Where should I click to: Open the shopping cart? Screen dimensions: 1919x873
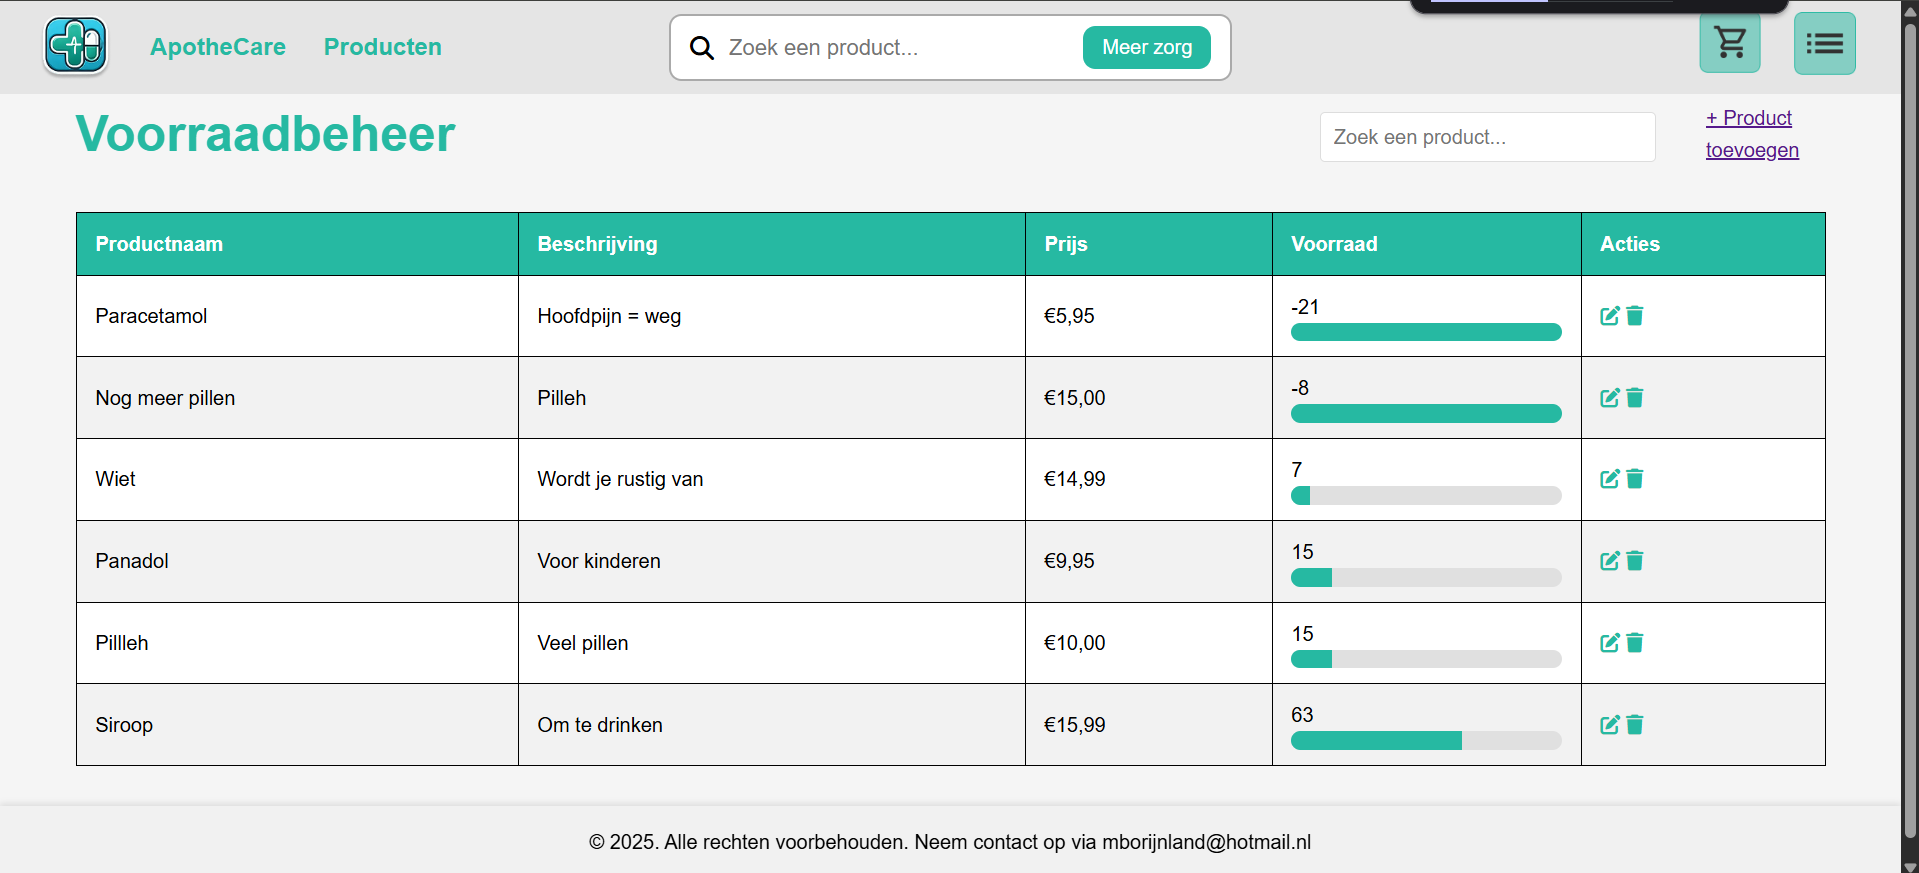pyautogui.click(x=1729, y=43)
